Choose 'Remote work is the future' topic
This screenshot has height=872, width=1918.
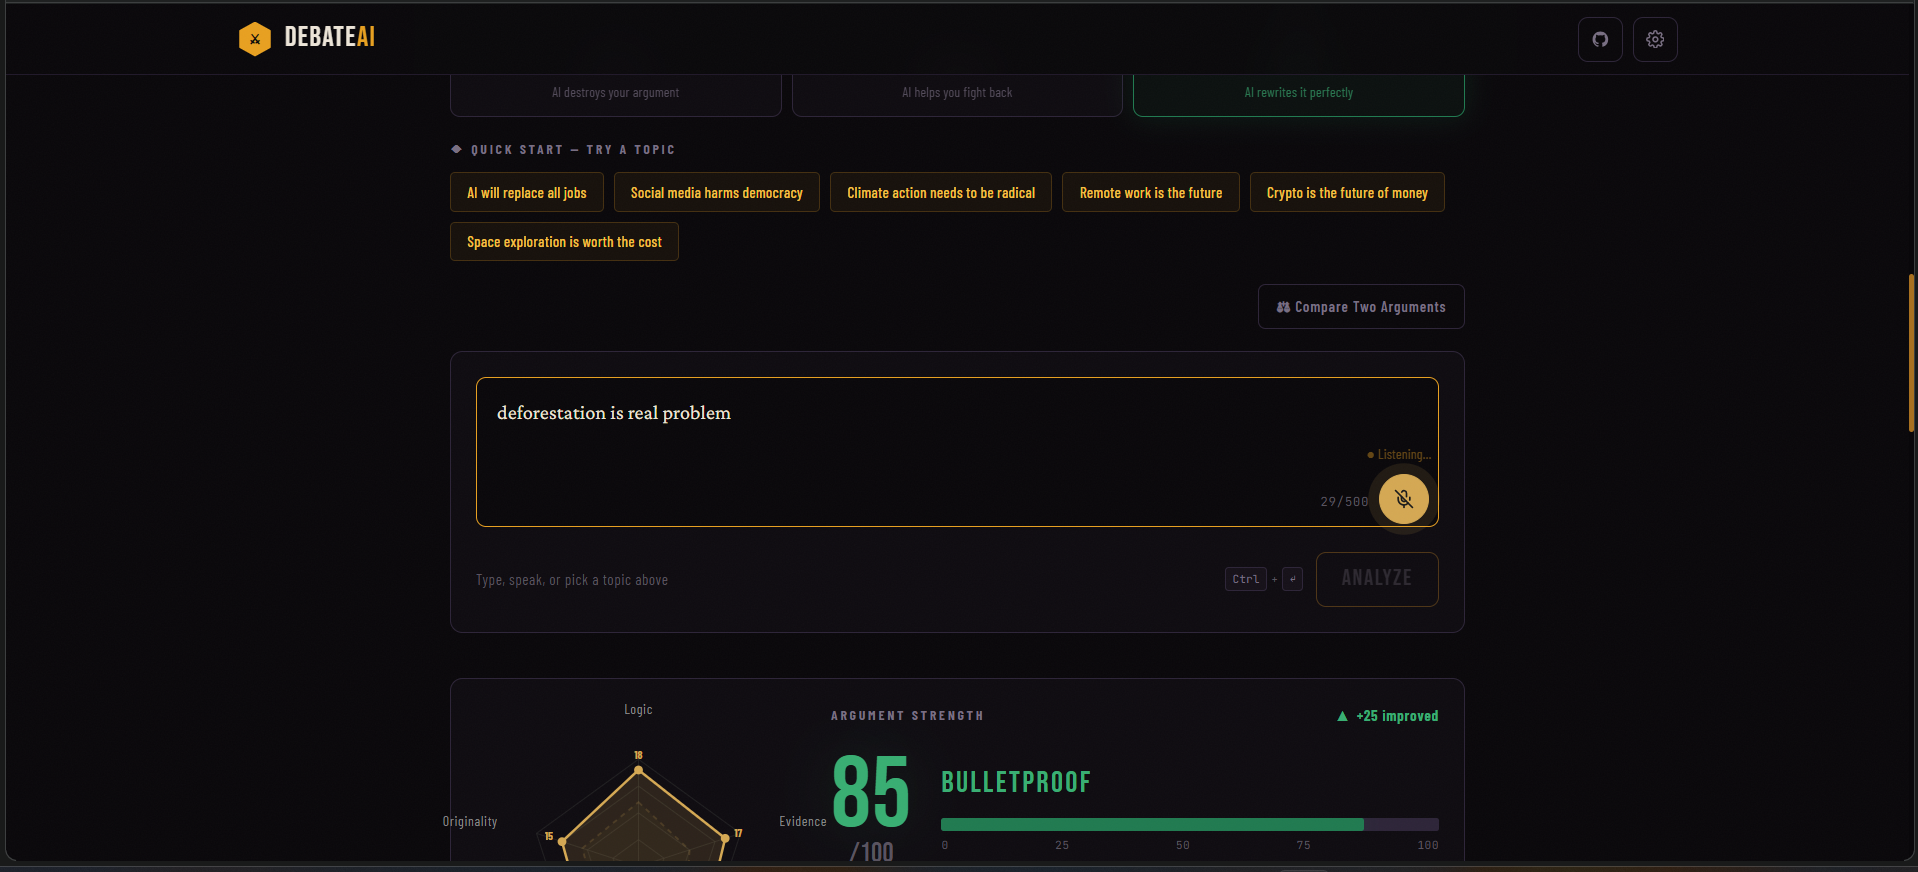[x=1151, y=192]
